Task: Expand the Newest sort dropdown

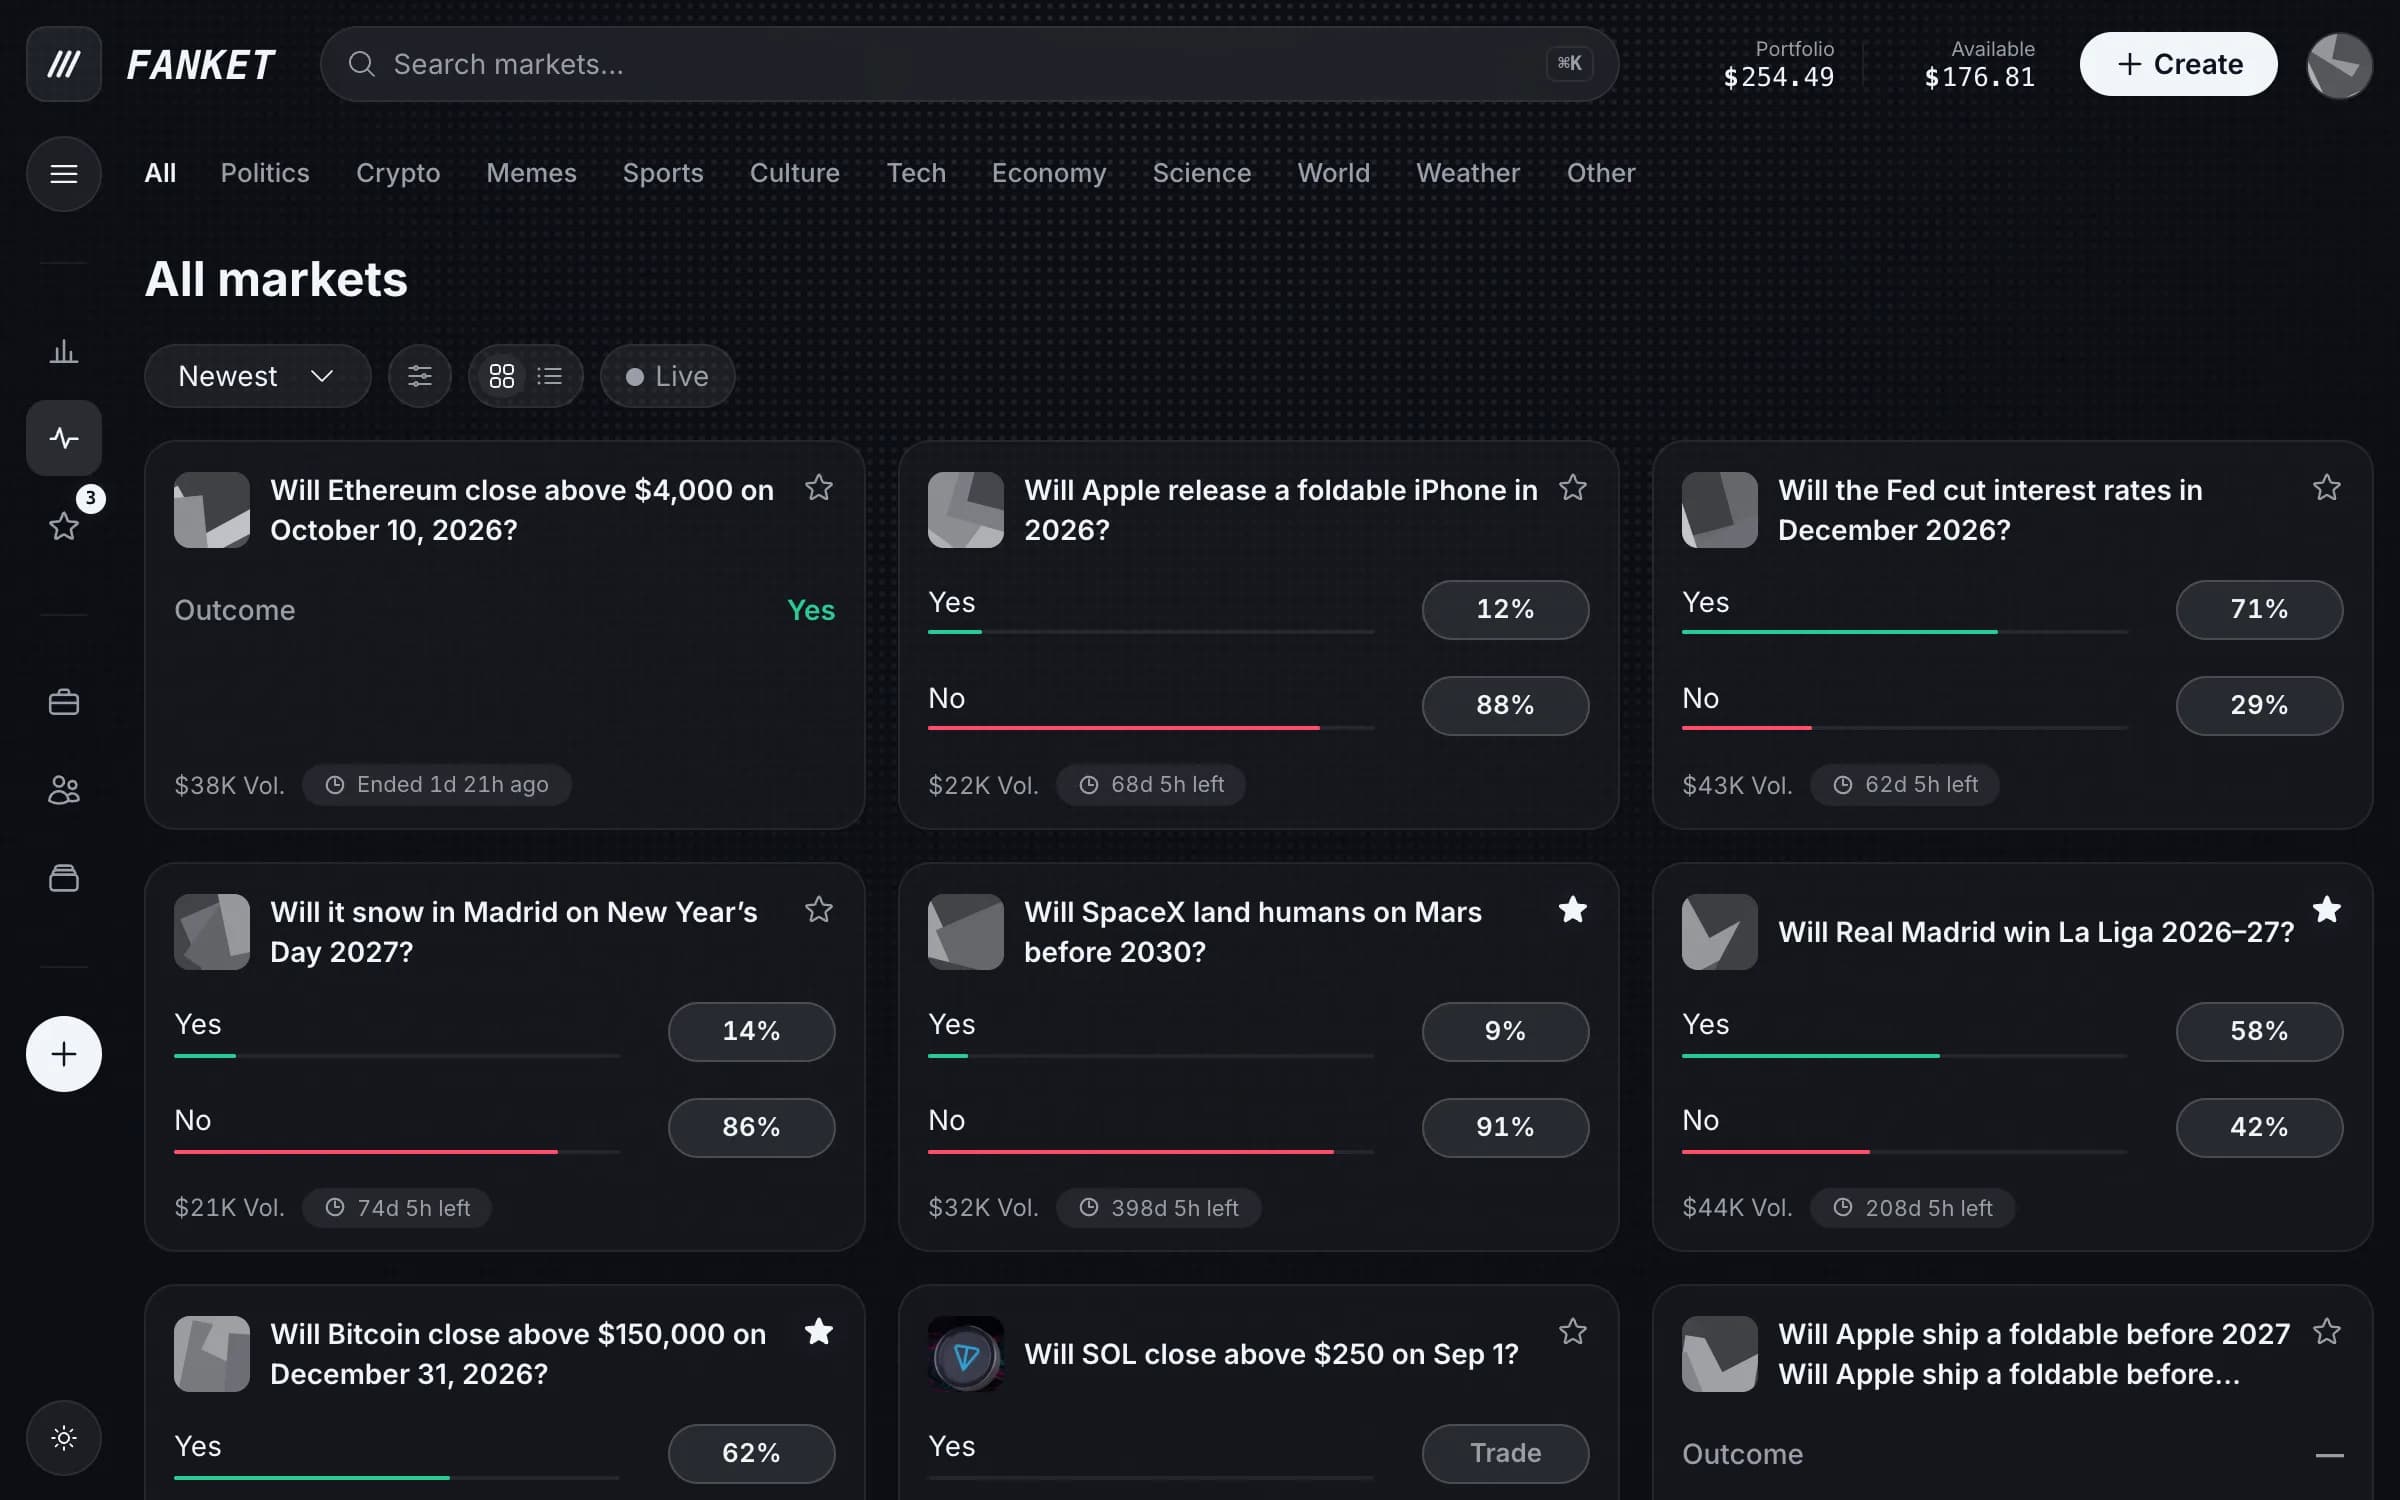Action: coord(257,376)
